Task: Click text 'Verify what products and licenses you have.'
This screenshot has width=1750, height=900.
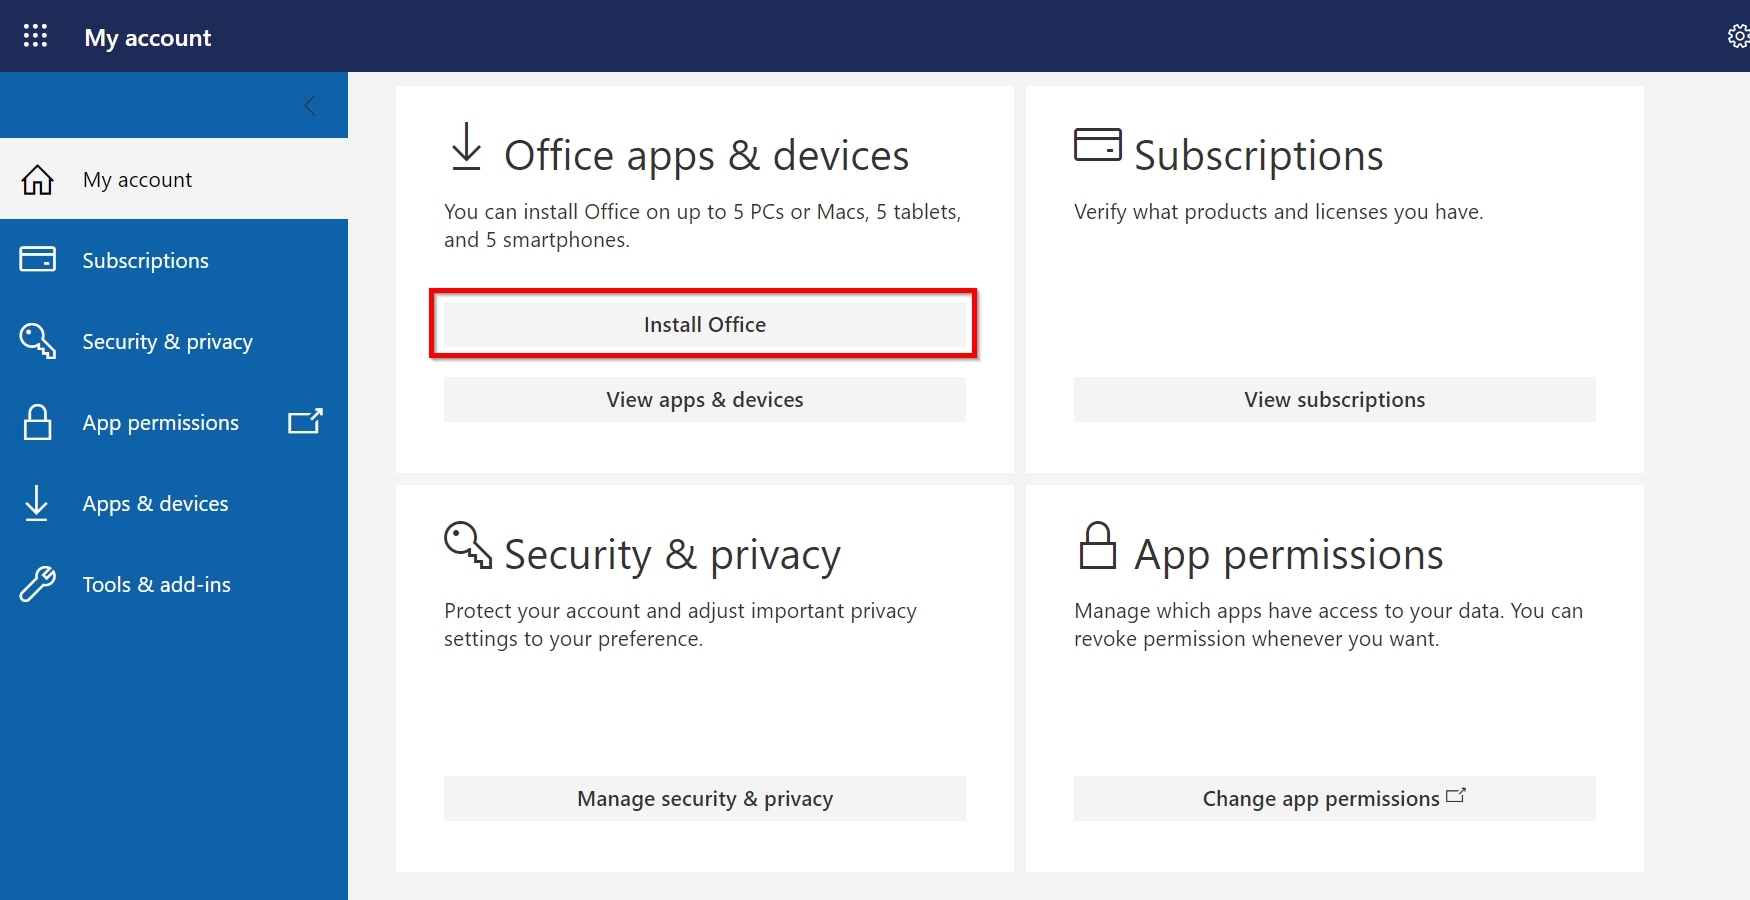Action: (x=1279, y=212)
